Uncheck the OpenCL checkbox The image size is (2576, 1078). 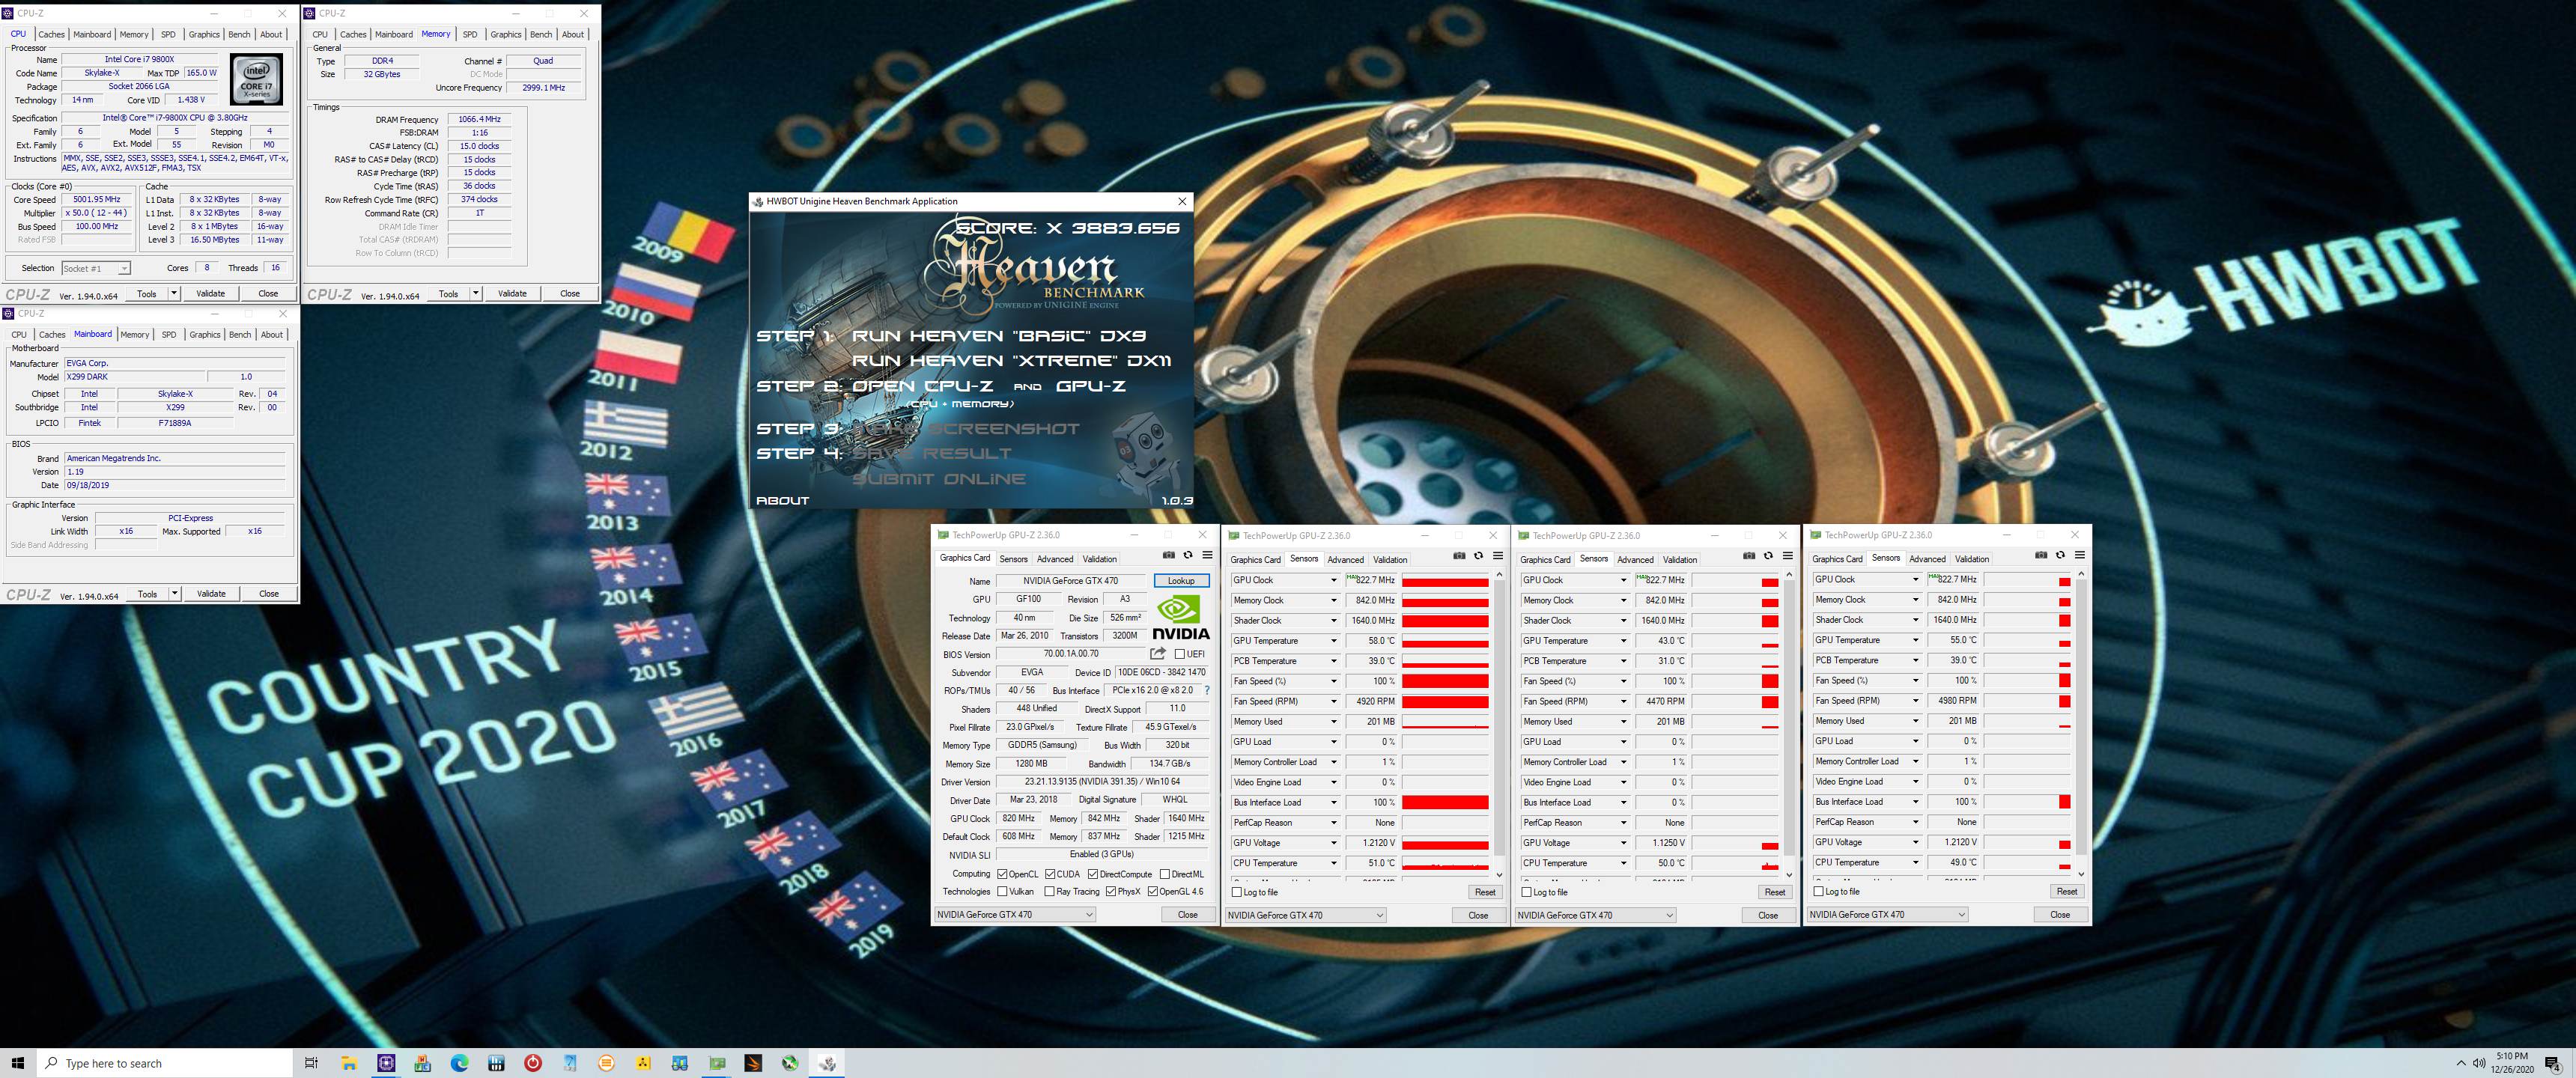(1002, 874)
